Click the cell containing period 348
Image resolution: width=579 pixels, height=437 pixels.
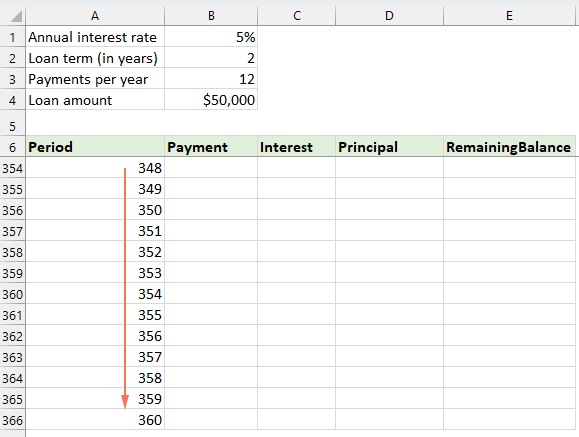[x=95, y=168]
